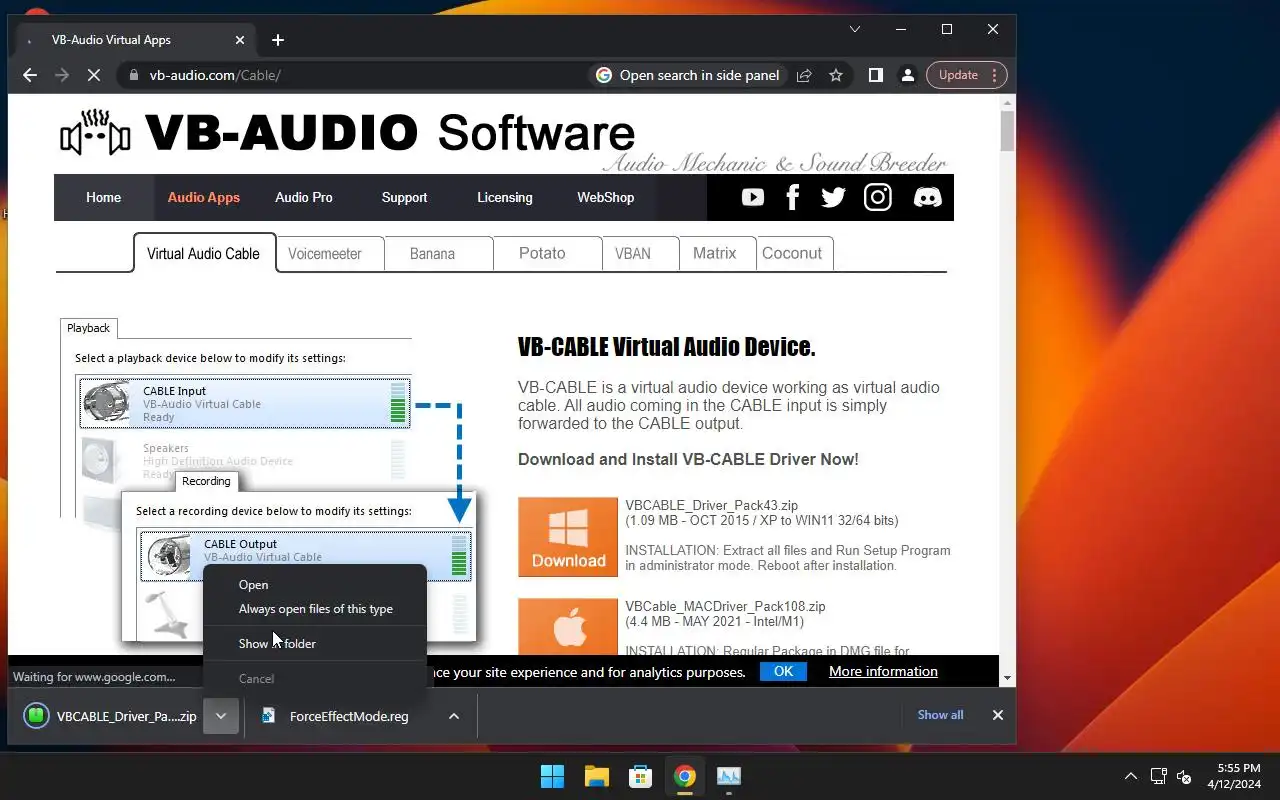
Task: Open the More information cookie link
Action: point(883,671)
